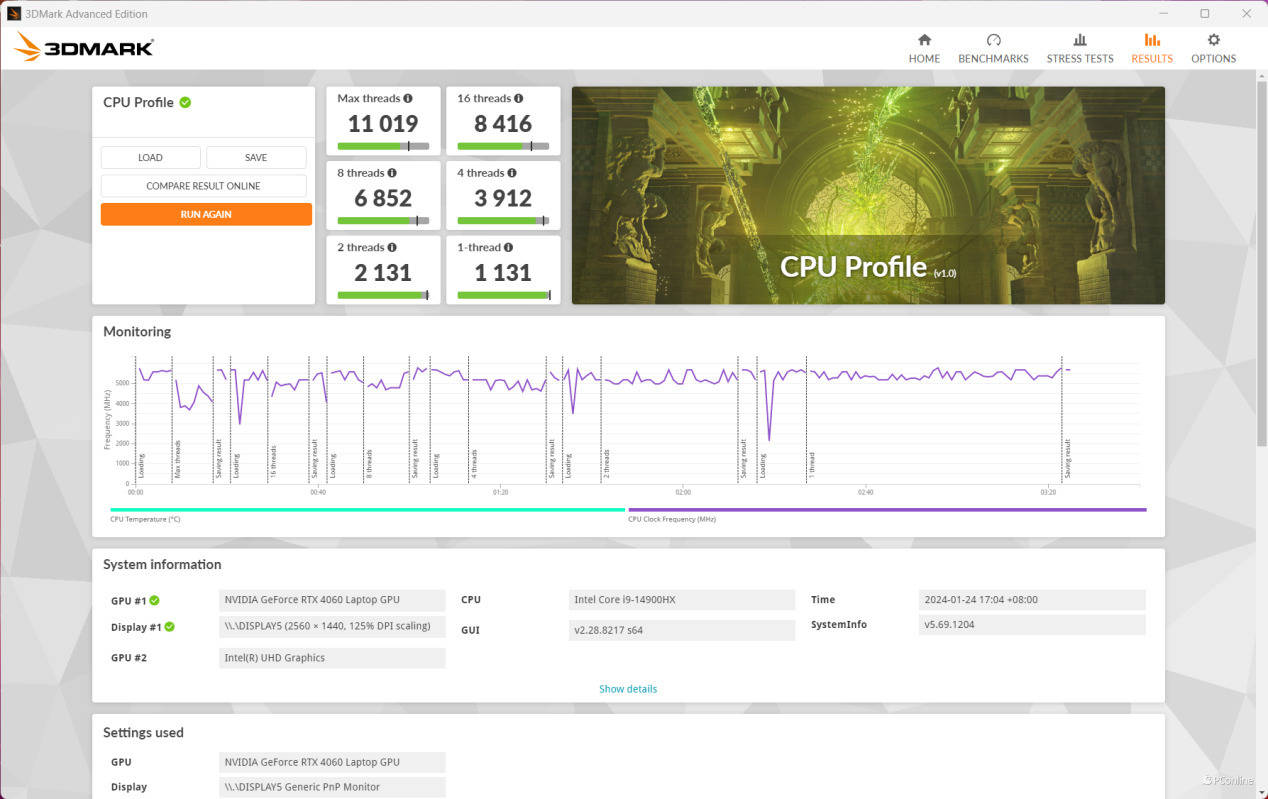This screenshot has height=799, width=1268.
Task: Click info icon next to 1-thread
Action: [509, 247]
